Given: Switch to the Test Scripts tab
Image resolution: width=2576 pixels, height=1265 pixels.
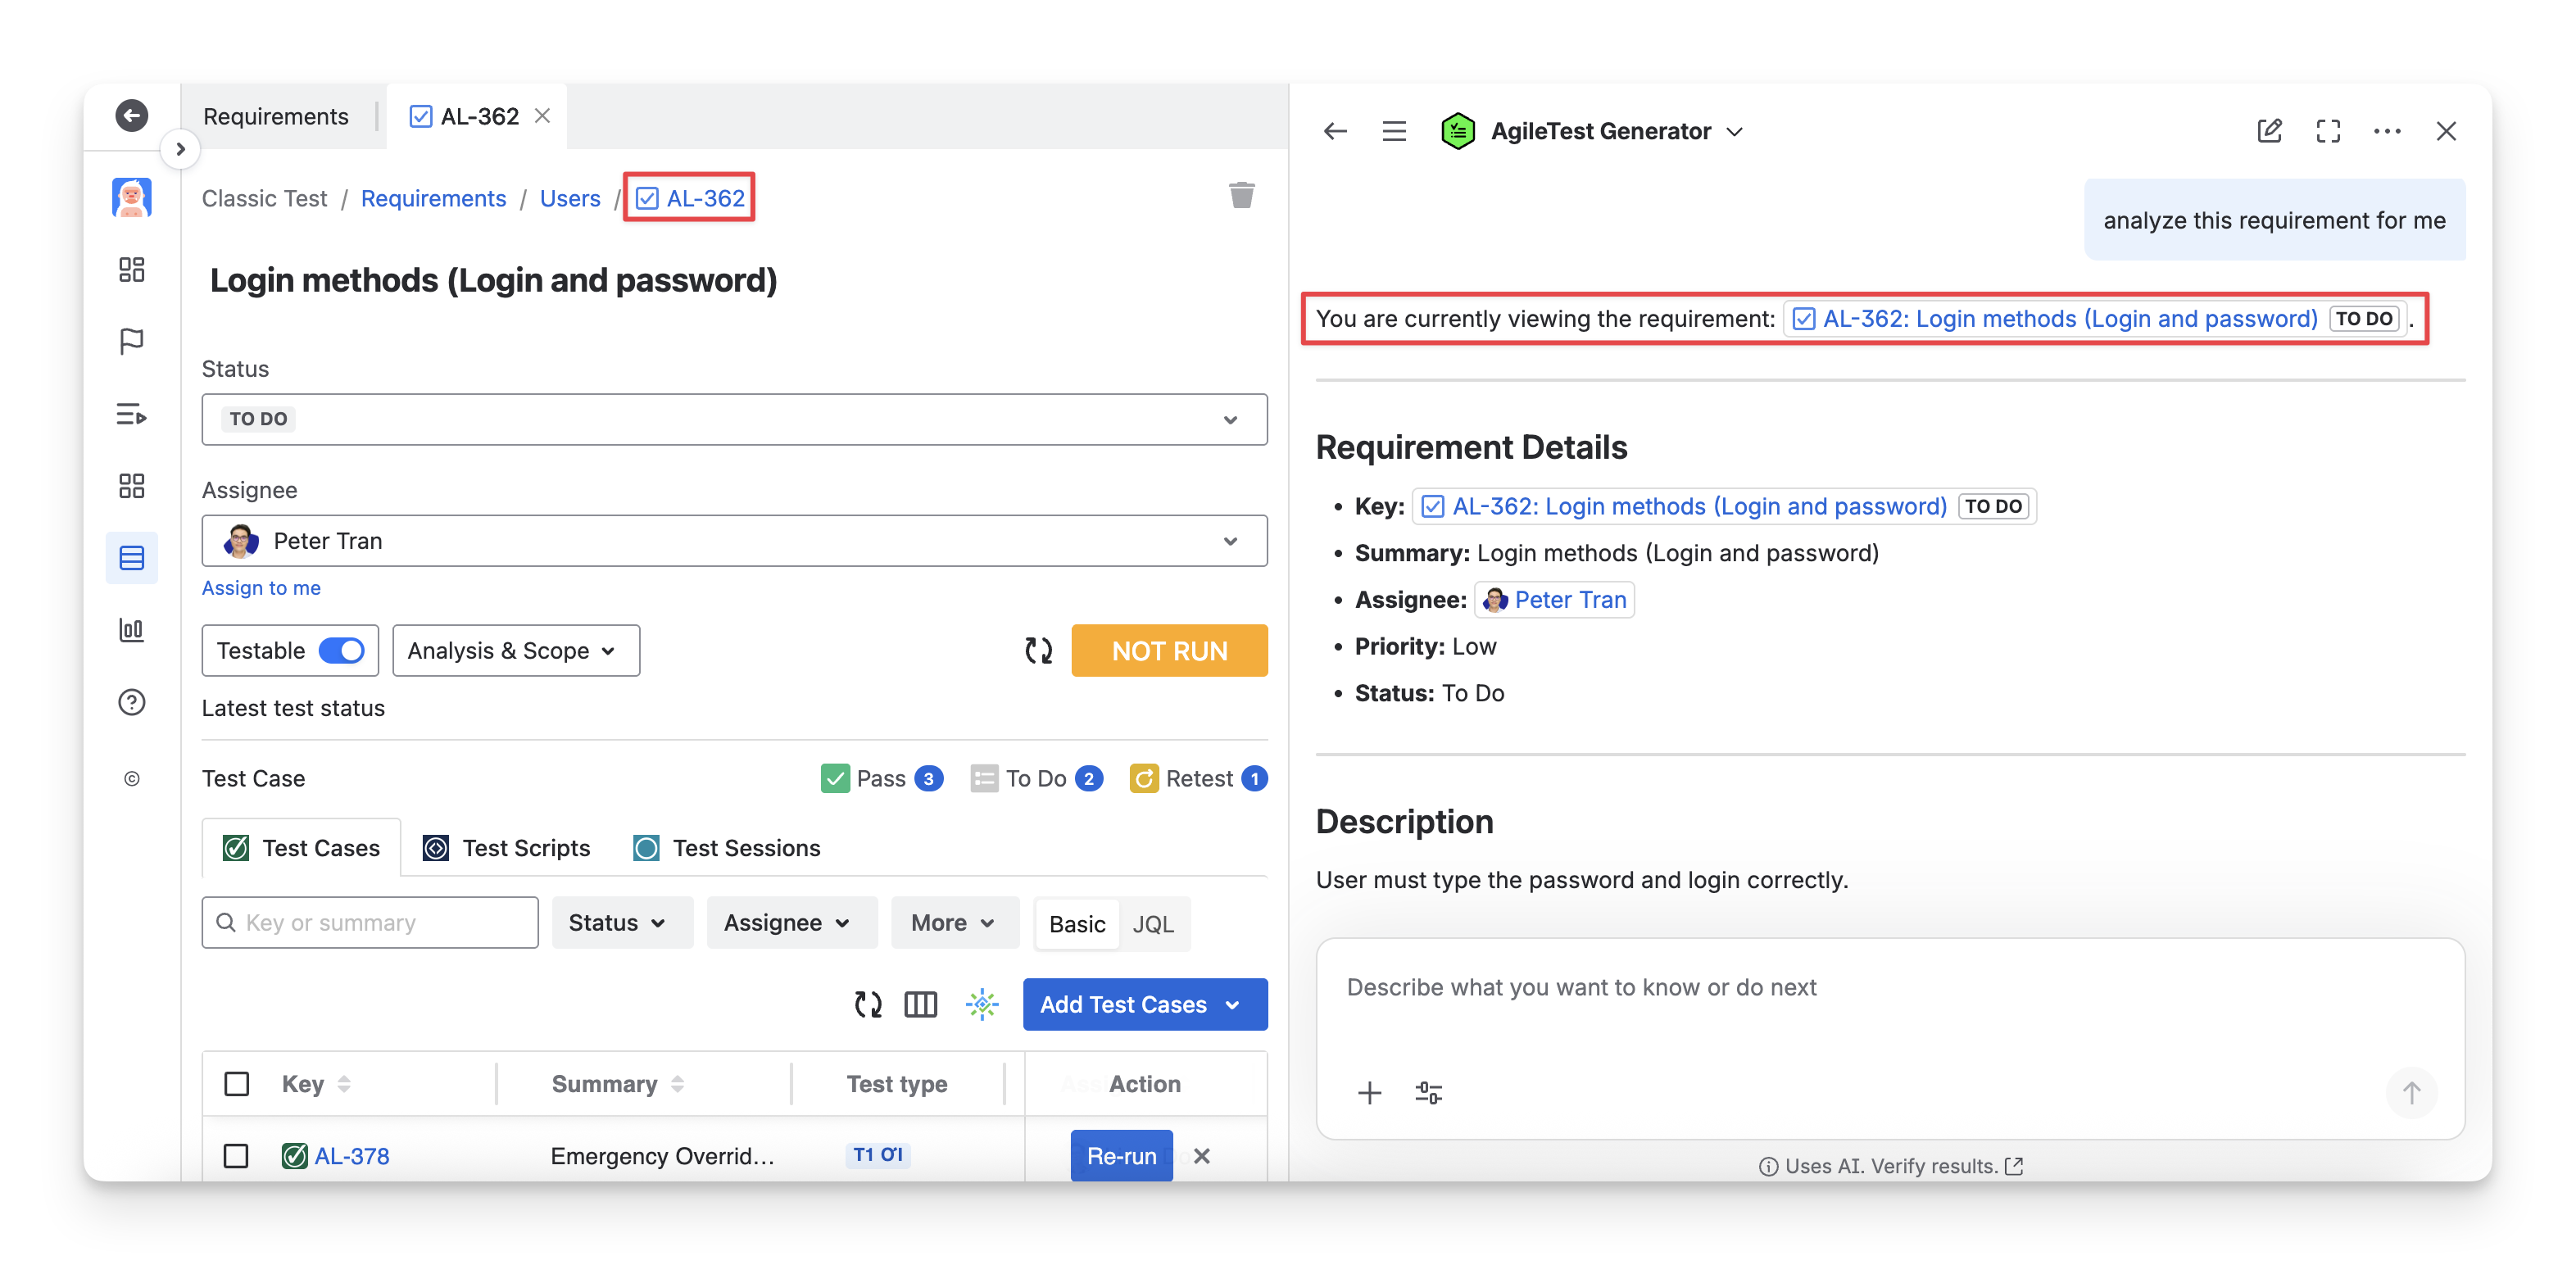Looking at the screenshot, I should (x=507, y=848).
